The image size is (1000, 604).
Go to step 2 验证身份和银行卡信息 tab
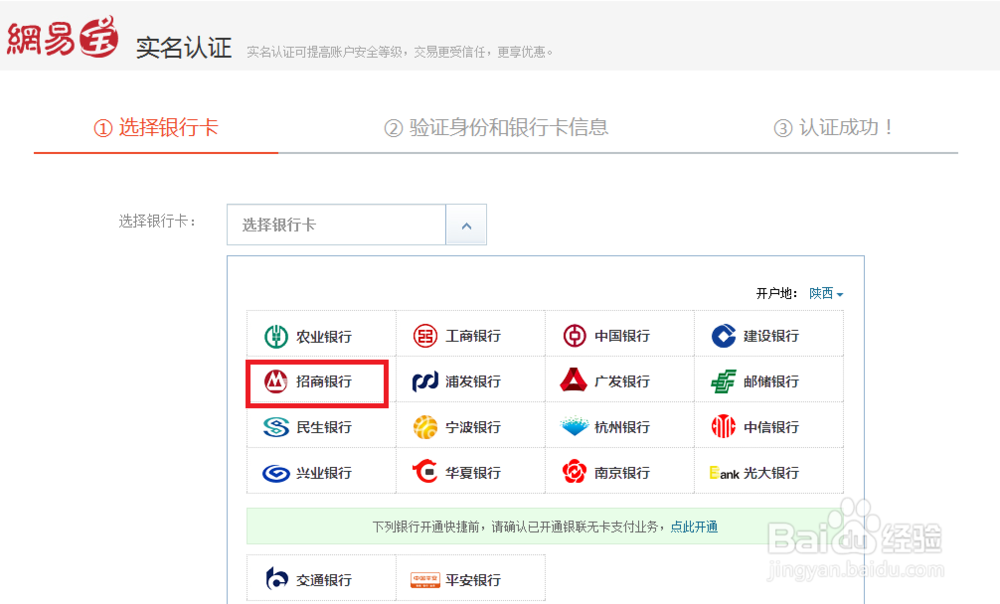(x=496, y=128)
